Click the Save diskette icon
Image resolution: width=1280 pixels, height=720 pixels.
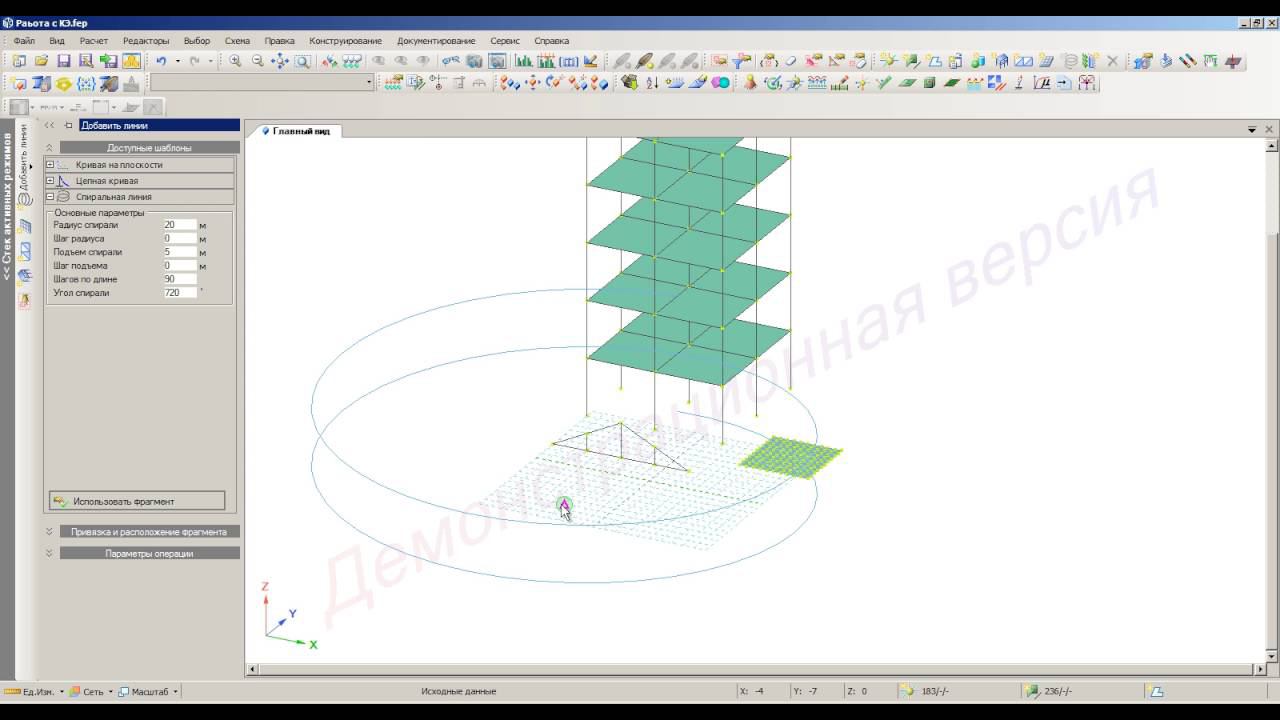tap(63, 61)
